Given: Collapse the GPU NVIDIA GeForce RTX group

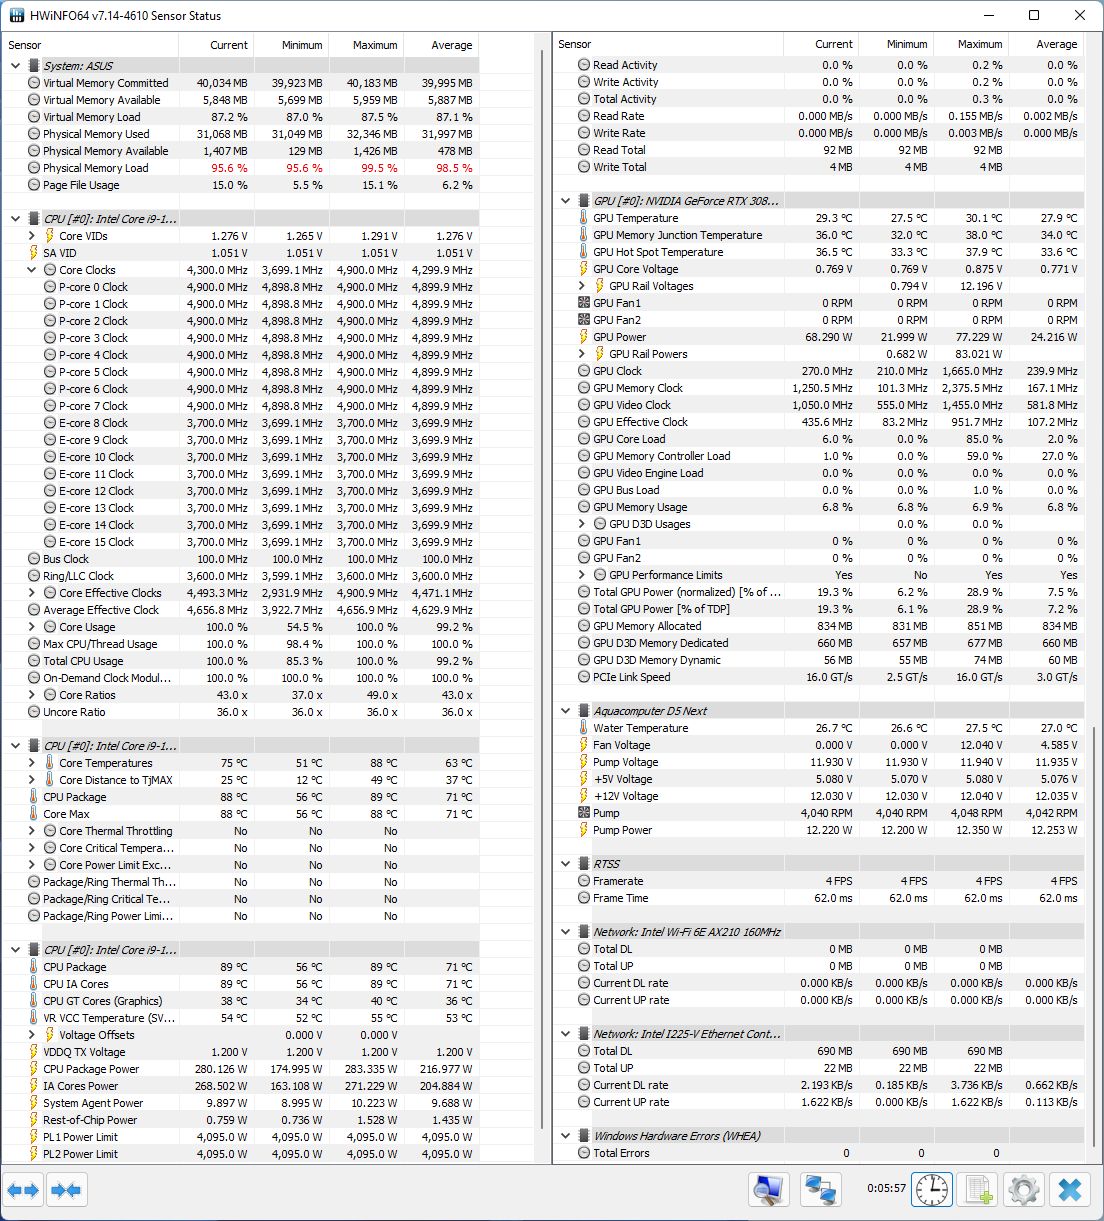Looking at the screenshot, I should pos(566,201).
